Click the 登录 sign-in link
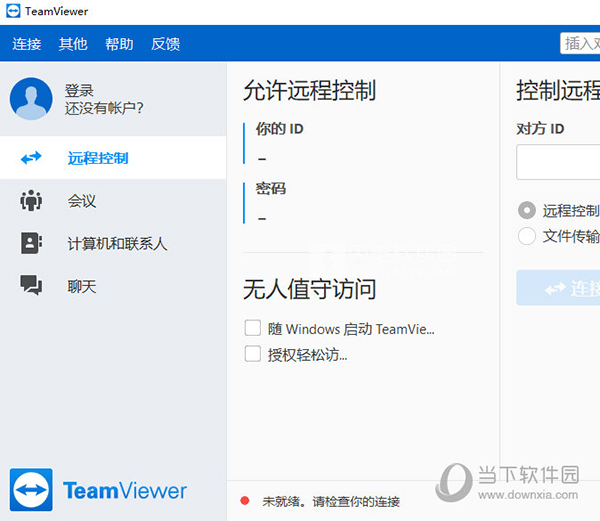The image size is (600, 521). pyautogui.click(x=79, y=91)
